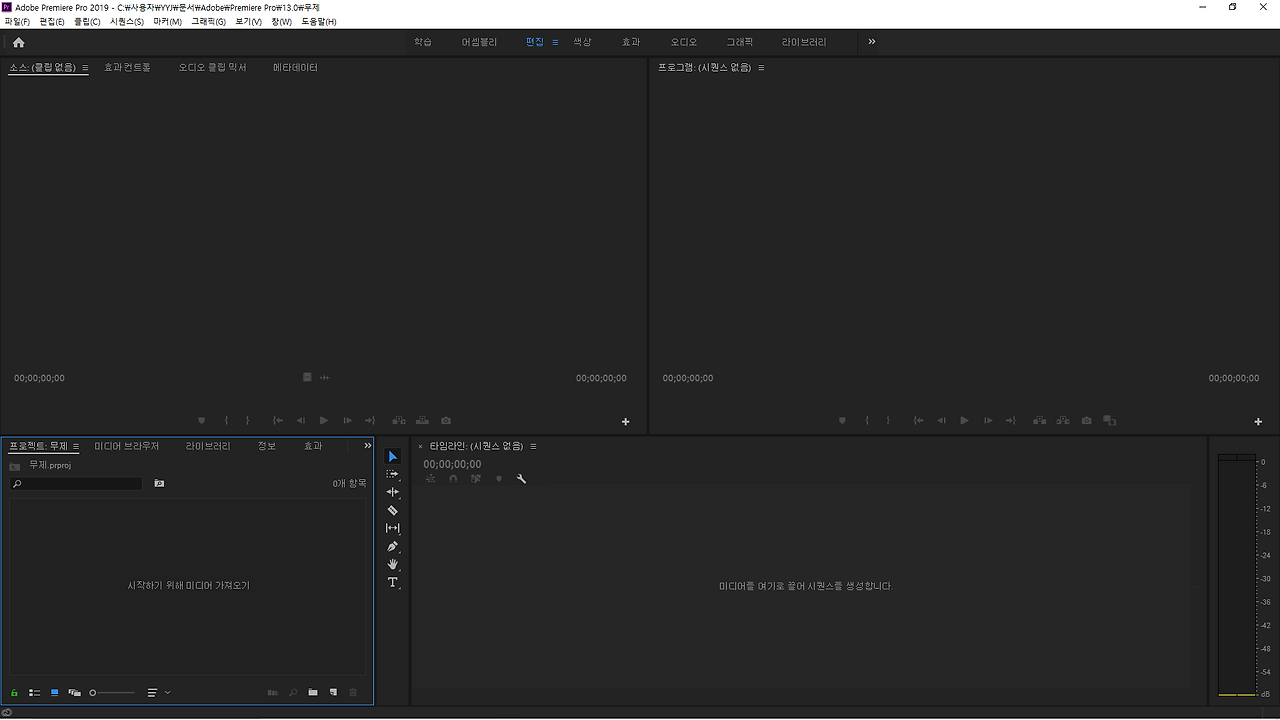
Task: Adjust project panel thumbnail zoom slider
Action: [x=112, y=692]
